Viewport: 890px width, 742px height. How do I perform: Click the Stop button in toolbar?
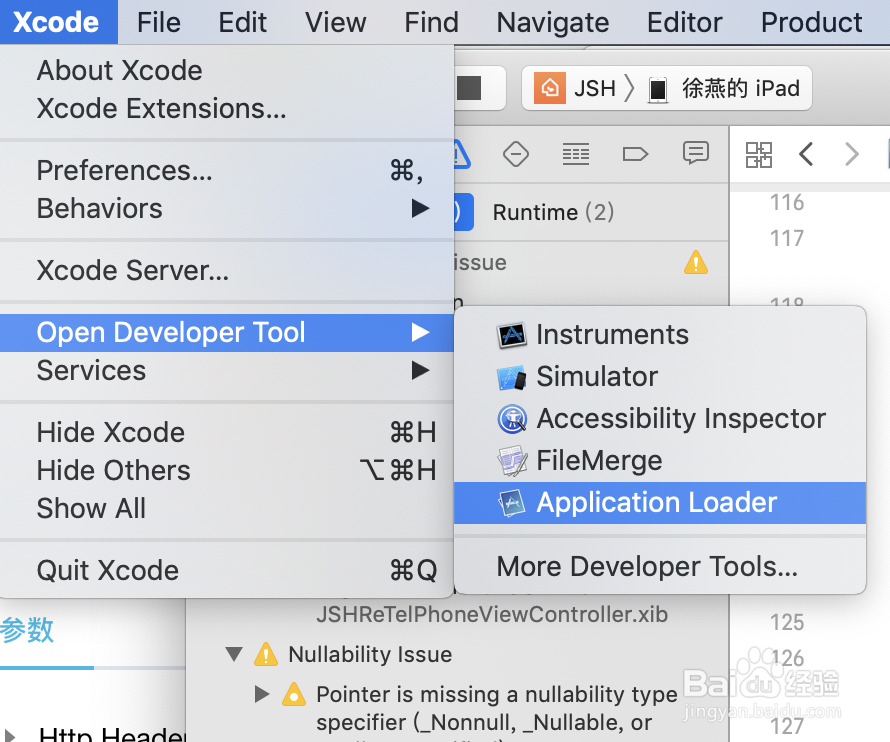pos(470,88)
